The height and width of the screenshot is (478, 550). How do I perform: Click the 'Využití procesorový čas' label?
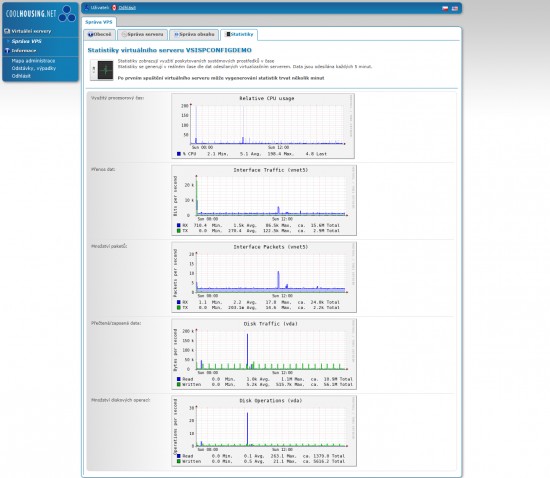(x=117, y=98)
